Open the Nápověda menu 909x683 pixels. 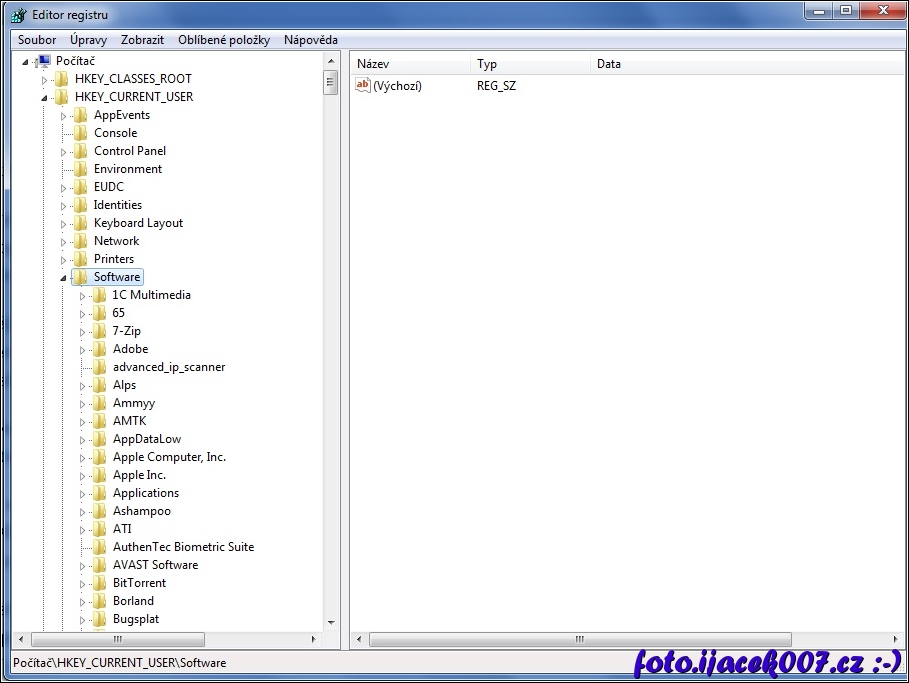(x=310, y=40)
